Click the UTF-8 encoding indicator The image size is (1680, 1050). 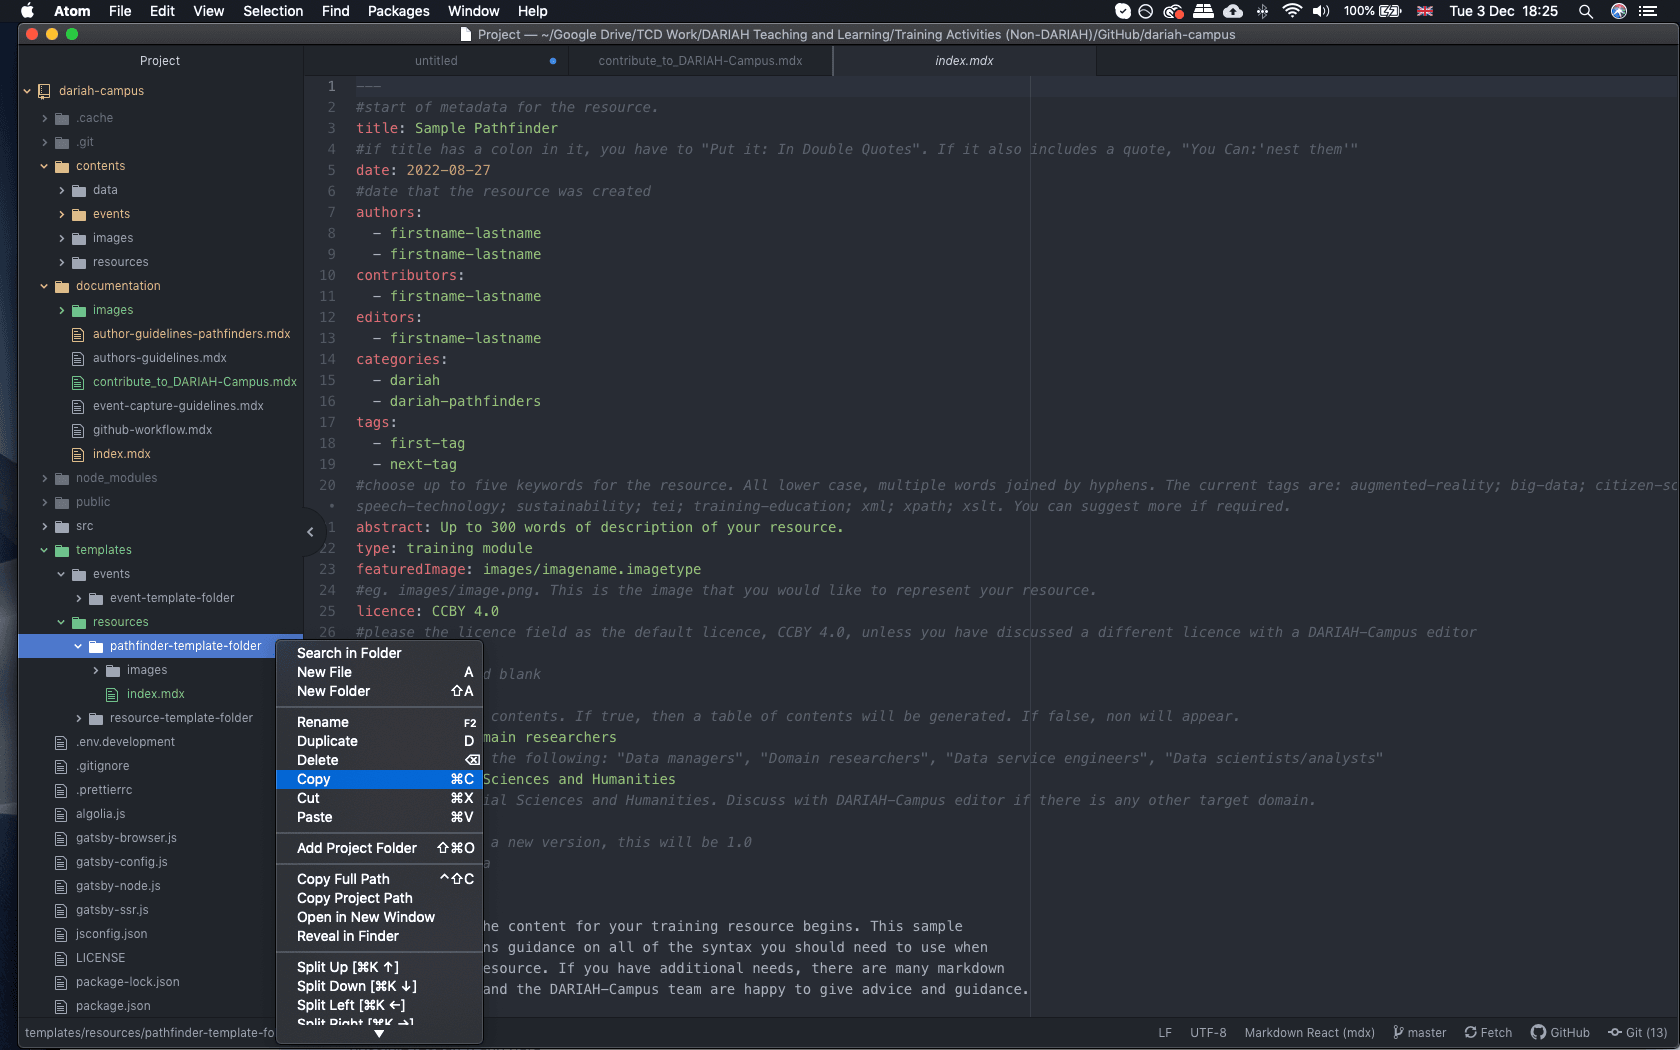pos(1207,1032)
